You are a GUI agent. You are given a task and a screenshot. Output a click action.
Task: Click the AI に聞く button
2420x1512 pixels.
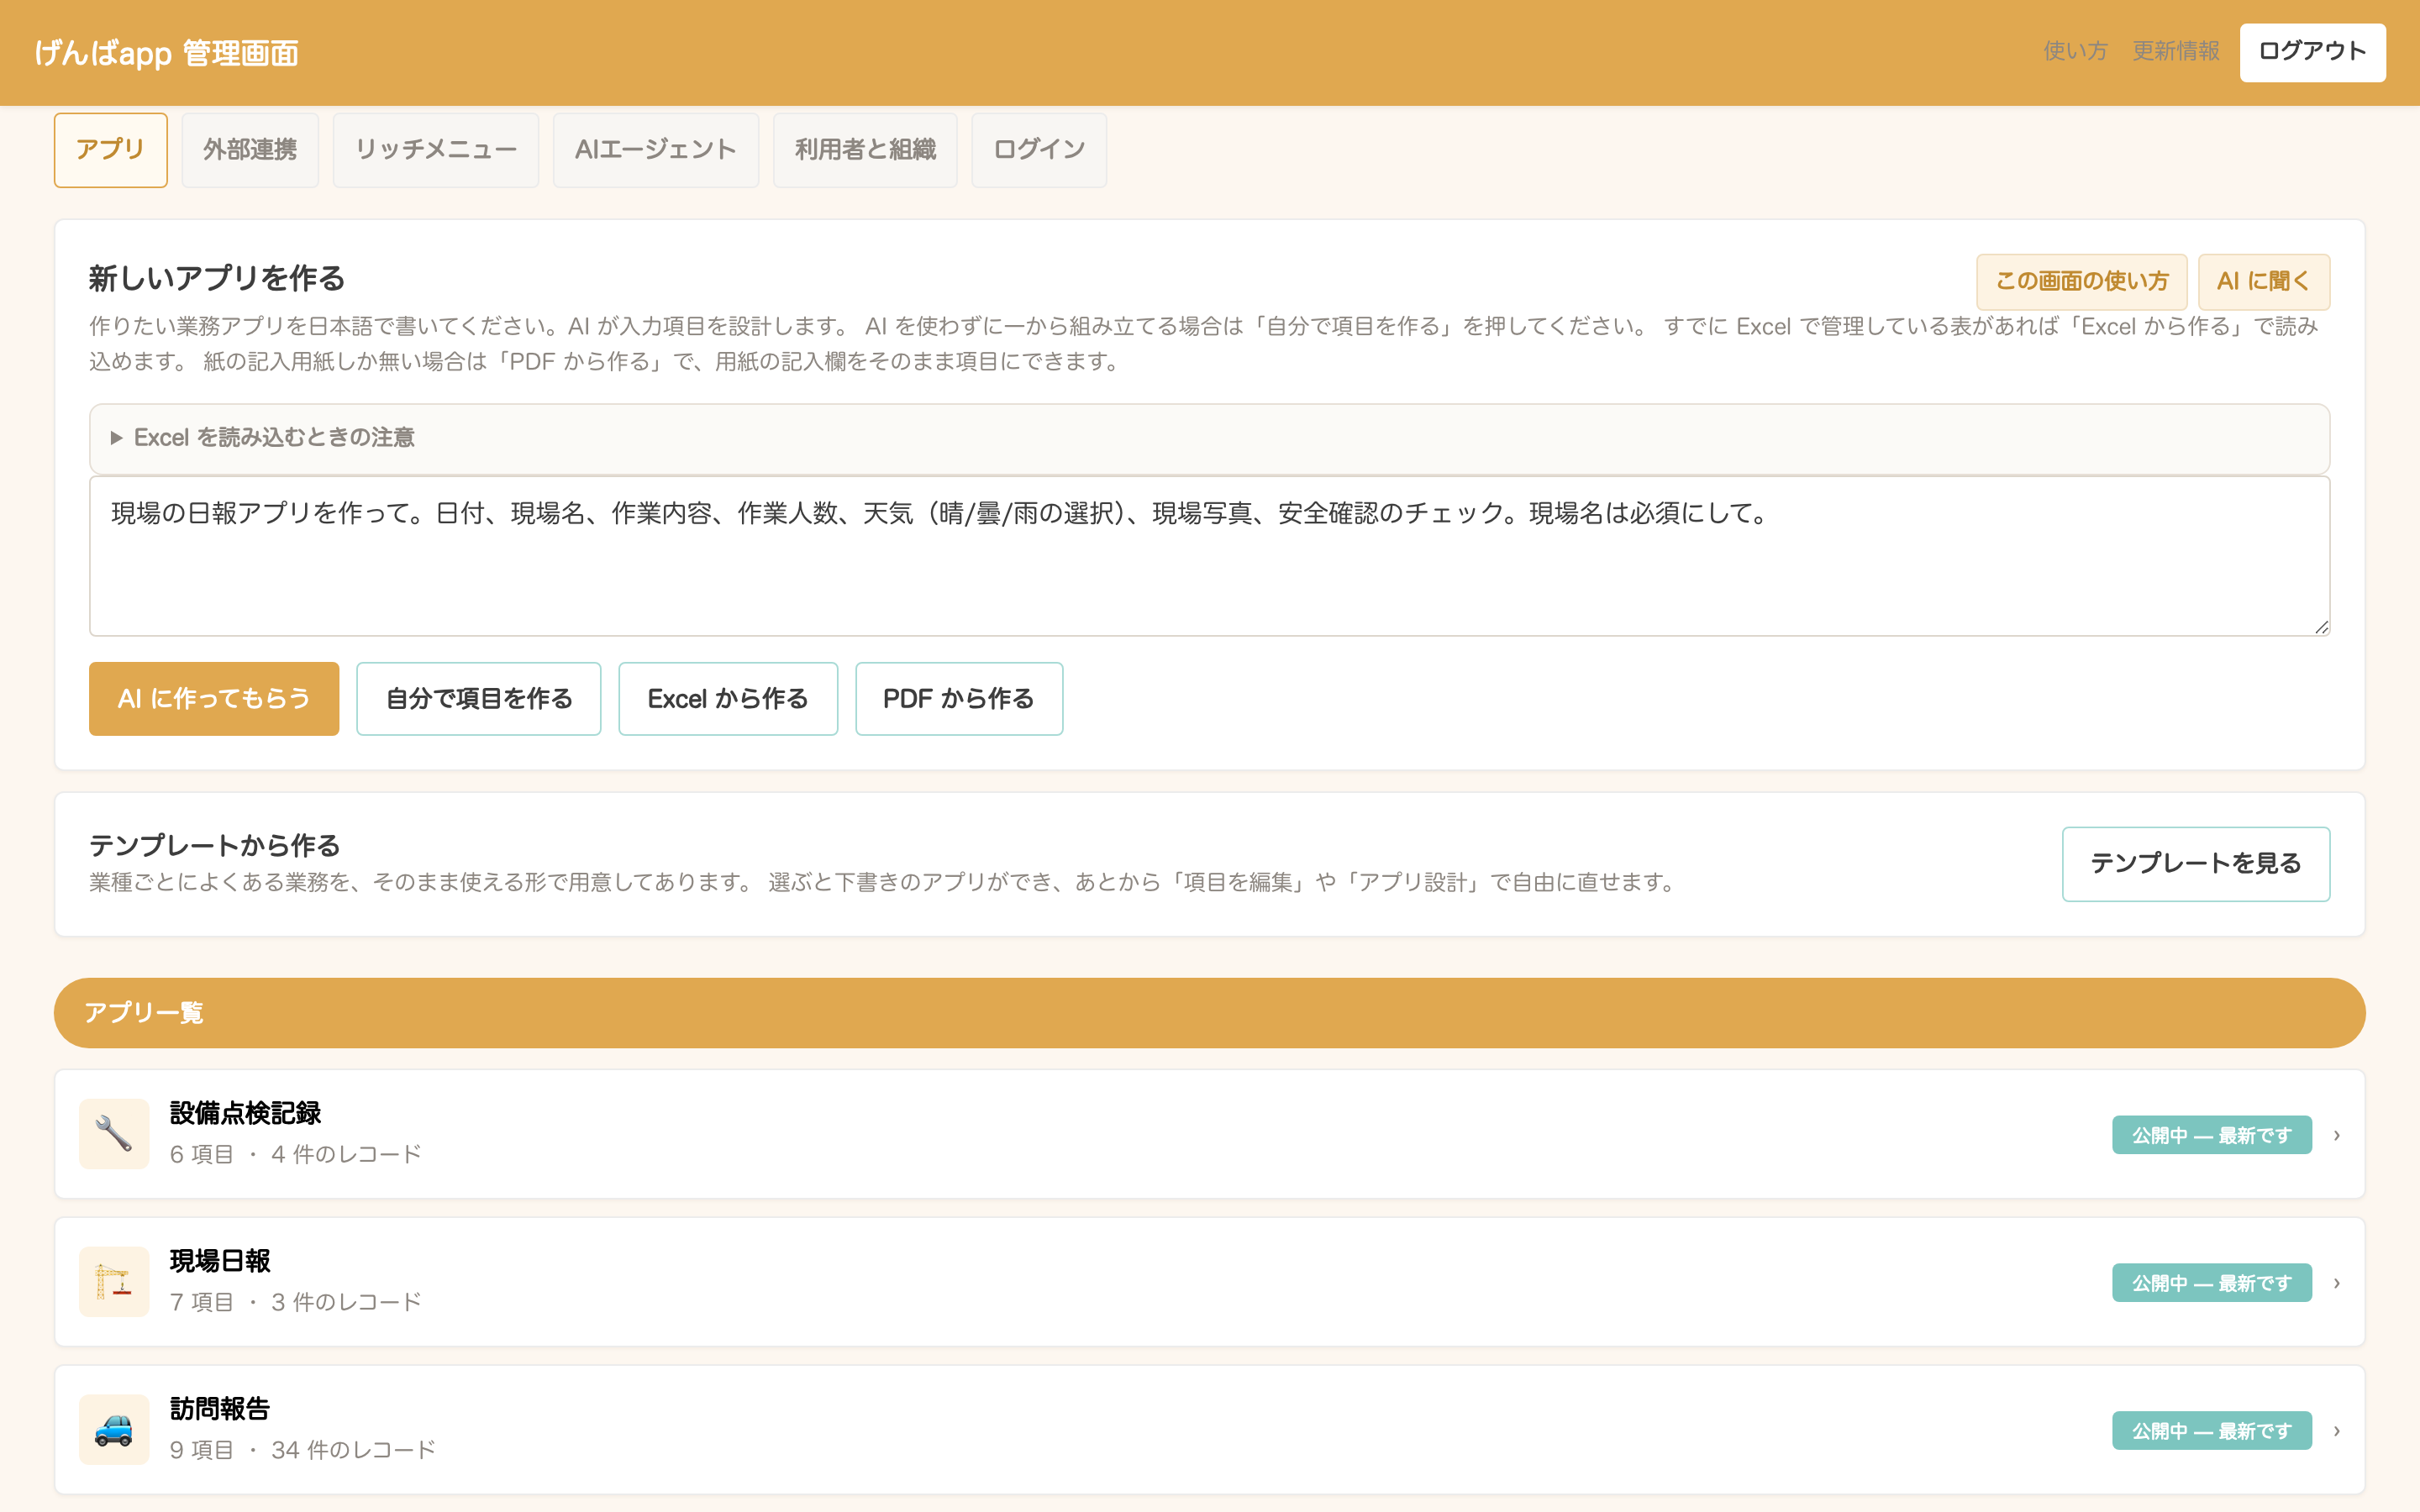click(x=2264, y=281)
